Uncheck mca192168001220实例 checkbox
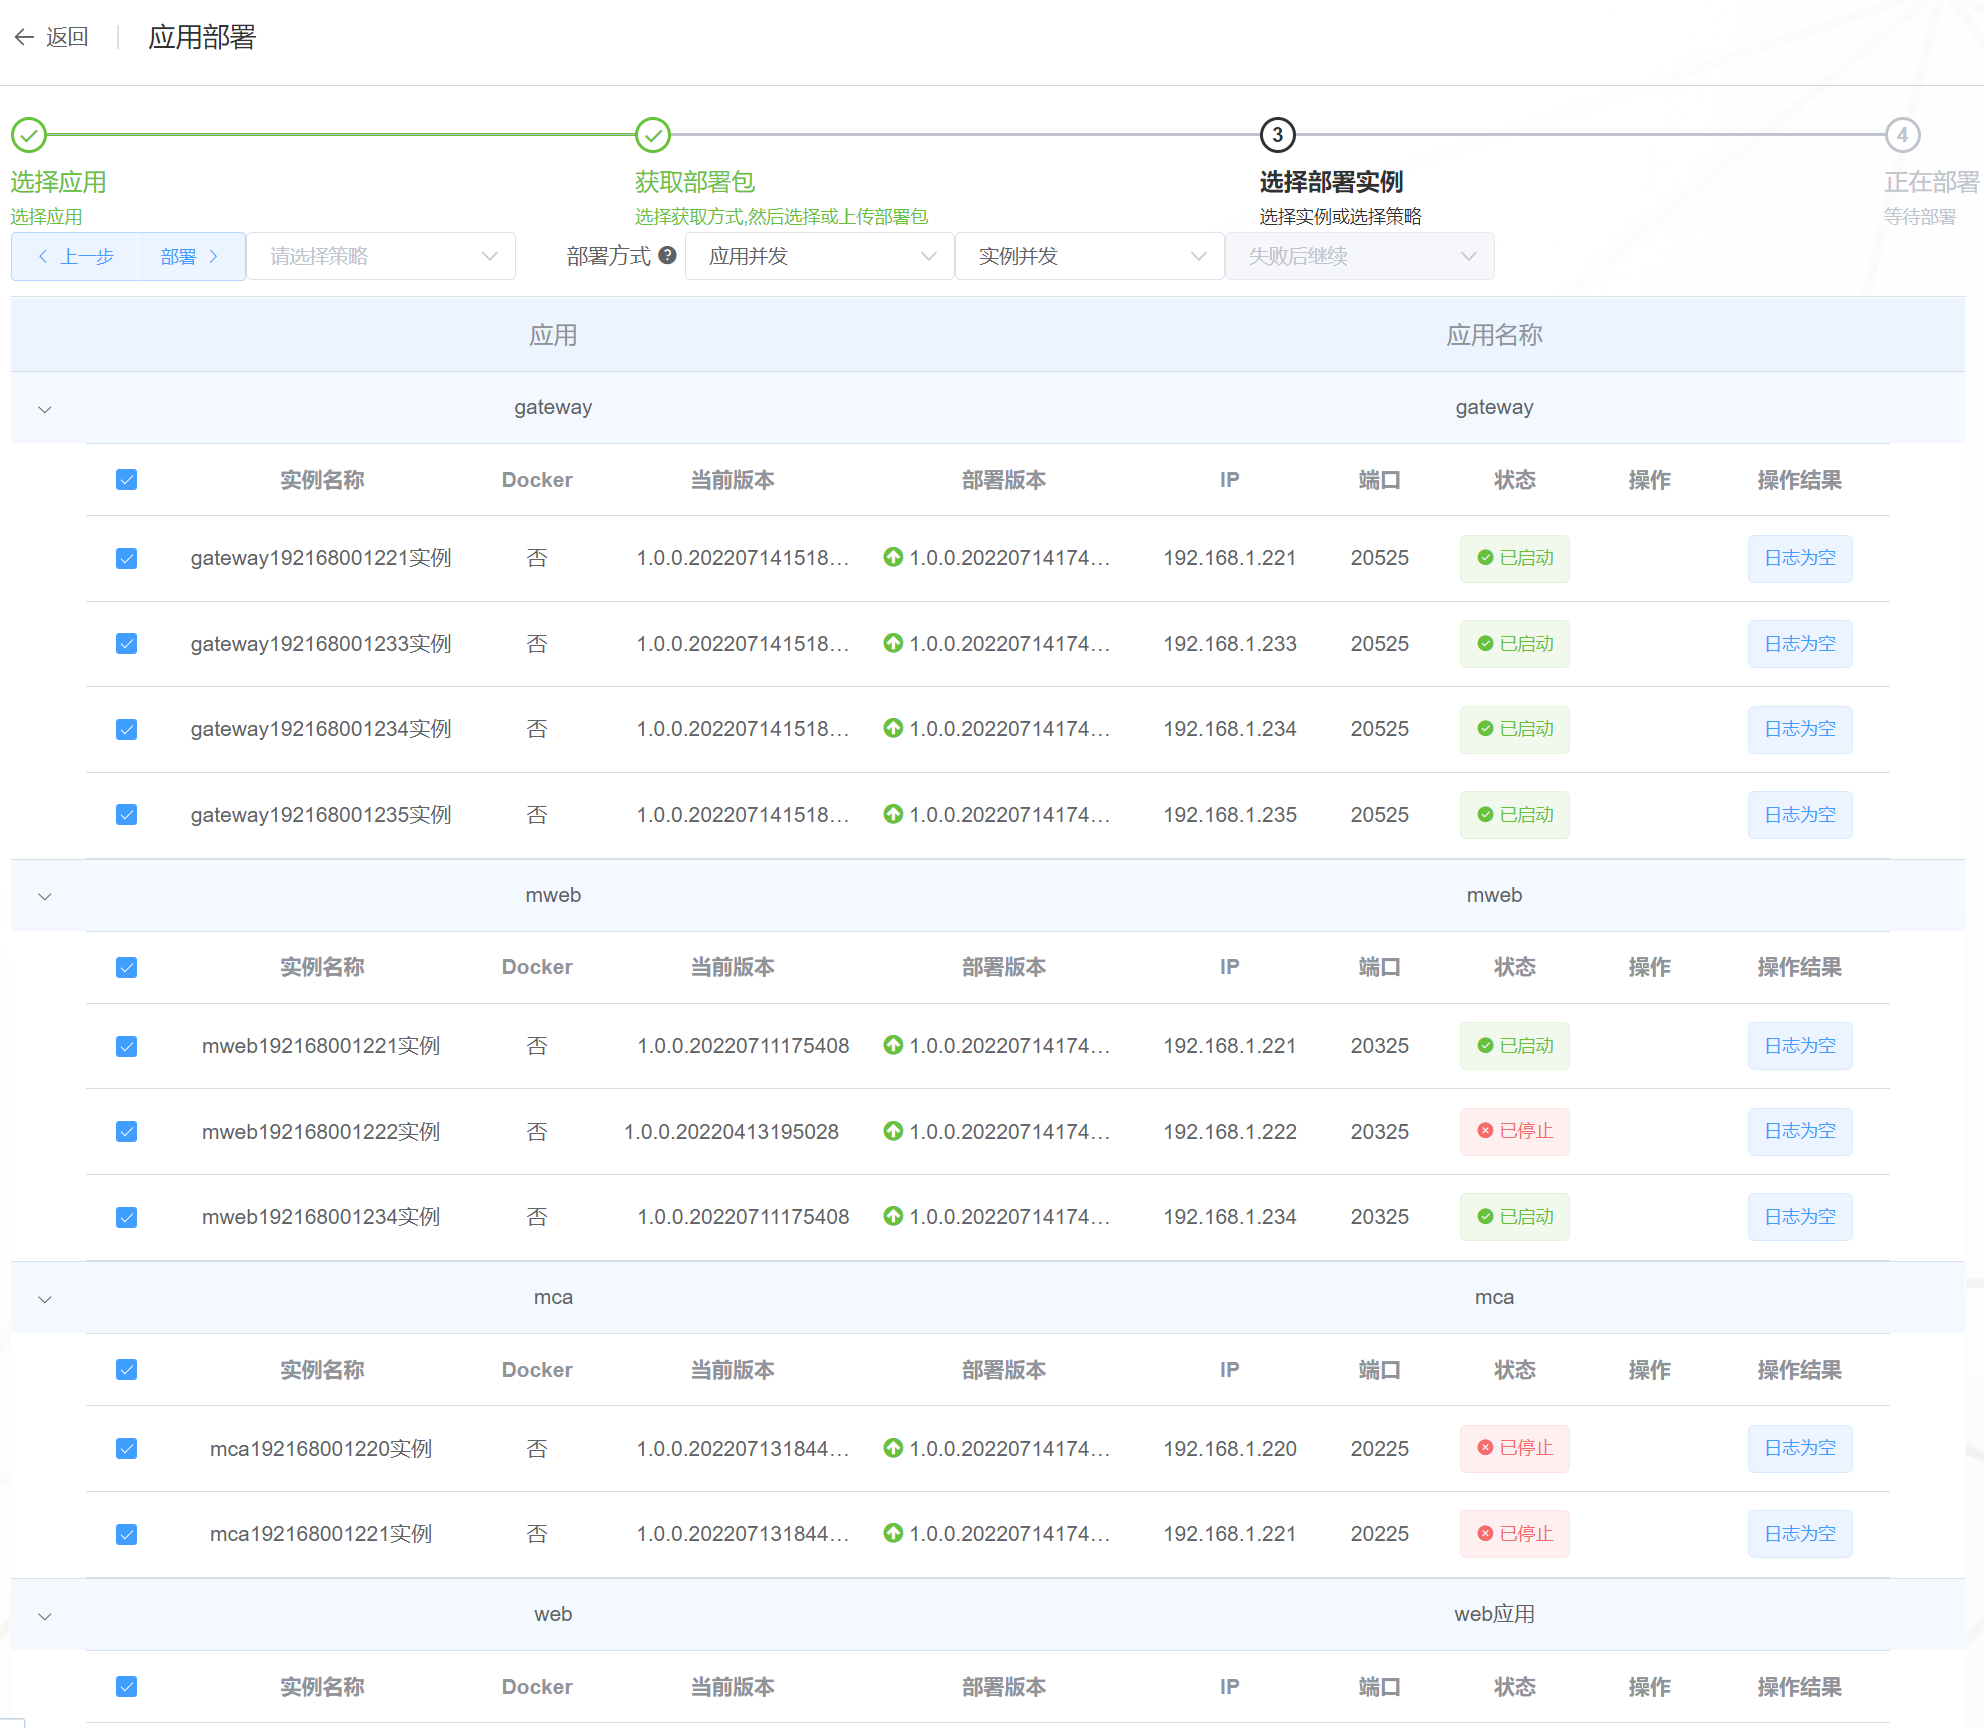The image size is (1984, 1728). (x=126, y=1448)
